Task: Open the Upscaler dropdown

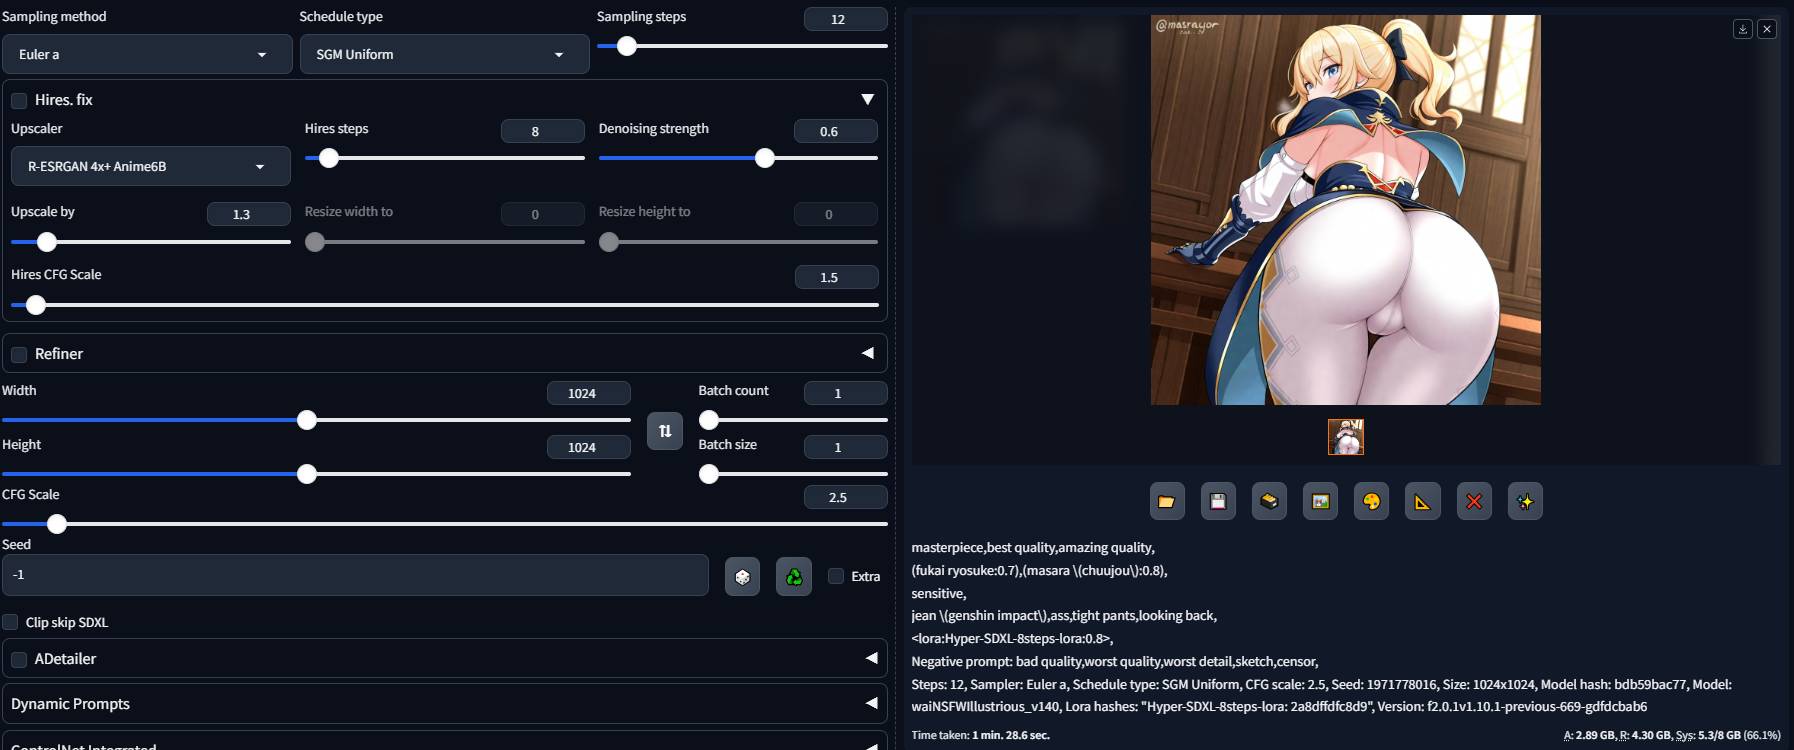Action: [151, 166]
